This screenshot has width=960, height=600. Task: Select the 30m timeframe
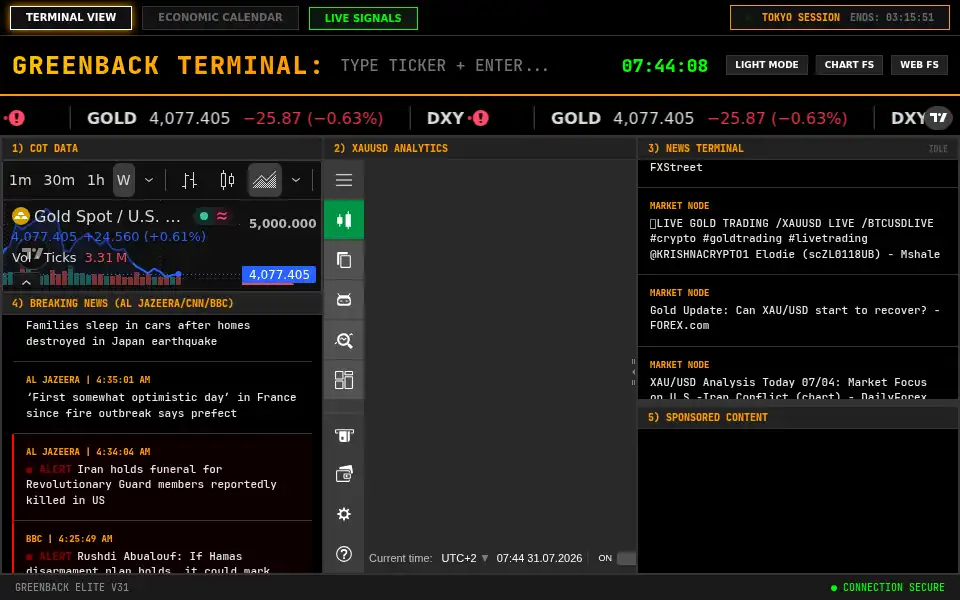[59, 180]
